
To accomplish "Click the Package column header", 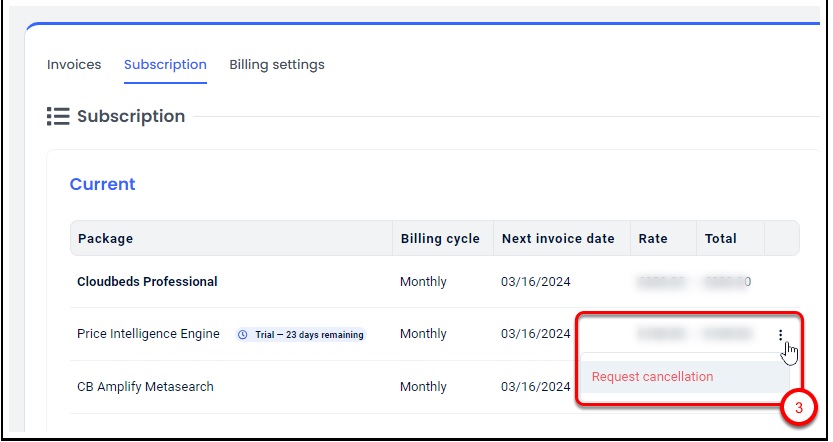I will [105, 239].
